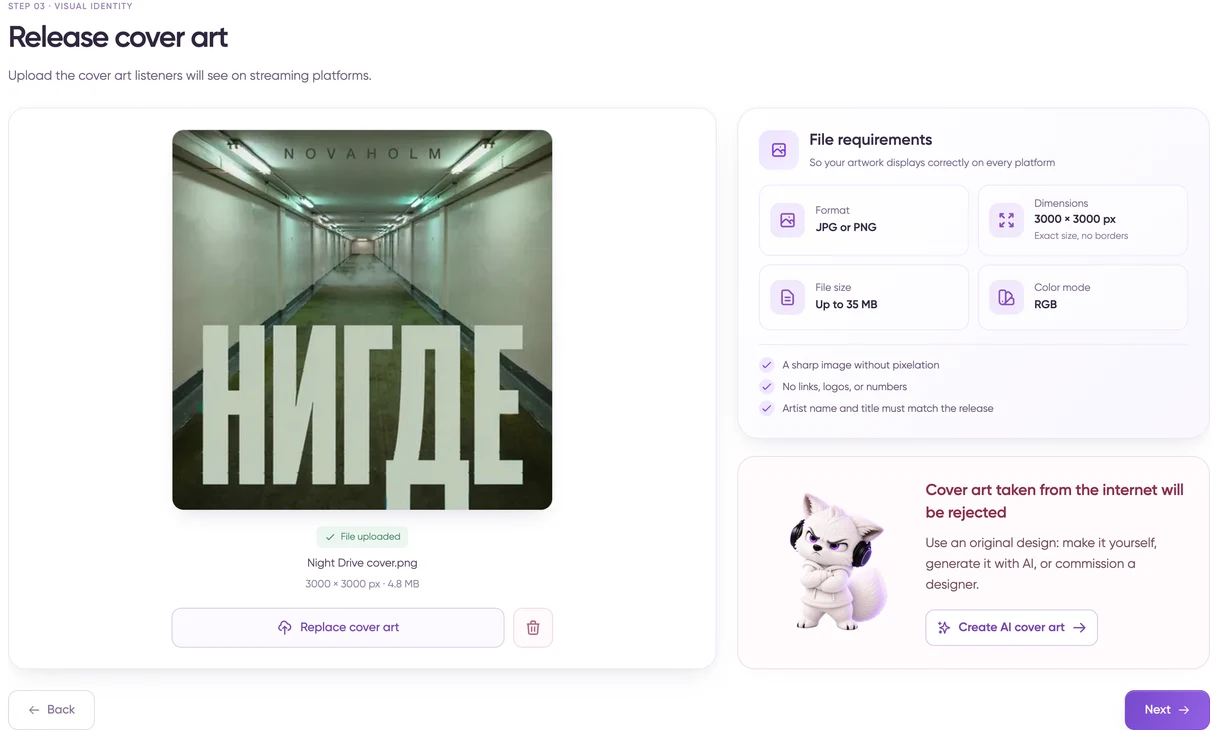The height and width of the screenshot is (730, 1218).
Task: Select the 'Night Drive cover.png' file name
Action: click(362, 563)
